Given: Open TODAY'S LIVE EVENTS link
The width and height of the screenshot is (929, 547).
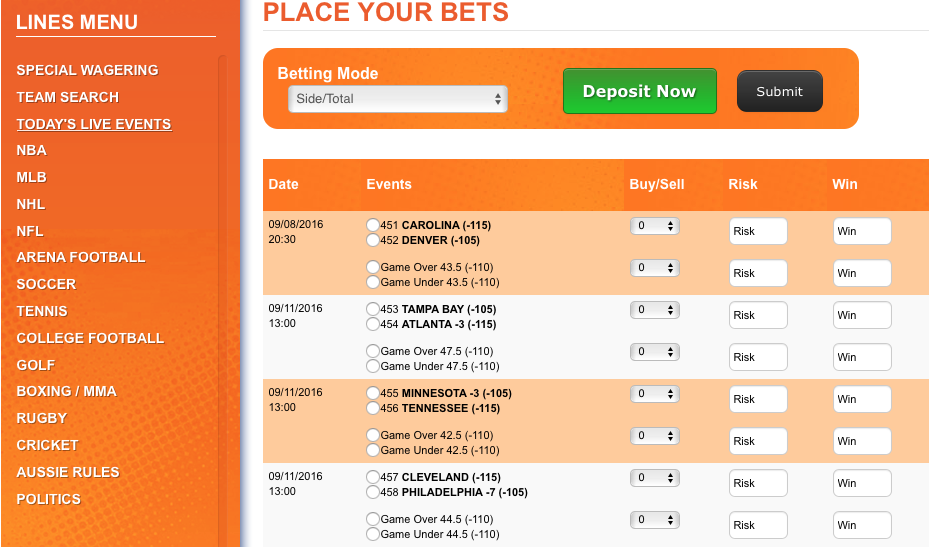Looking at the screenshot, I should click(x=94, y=124).
